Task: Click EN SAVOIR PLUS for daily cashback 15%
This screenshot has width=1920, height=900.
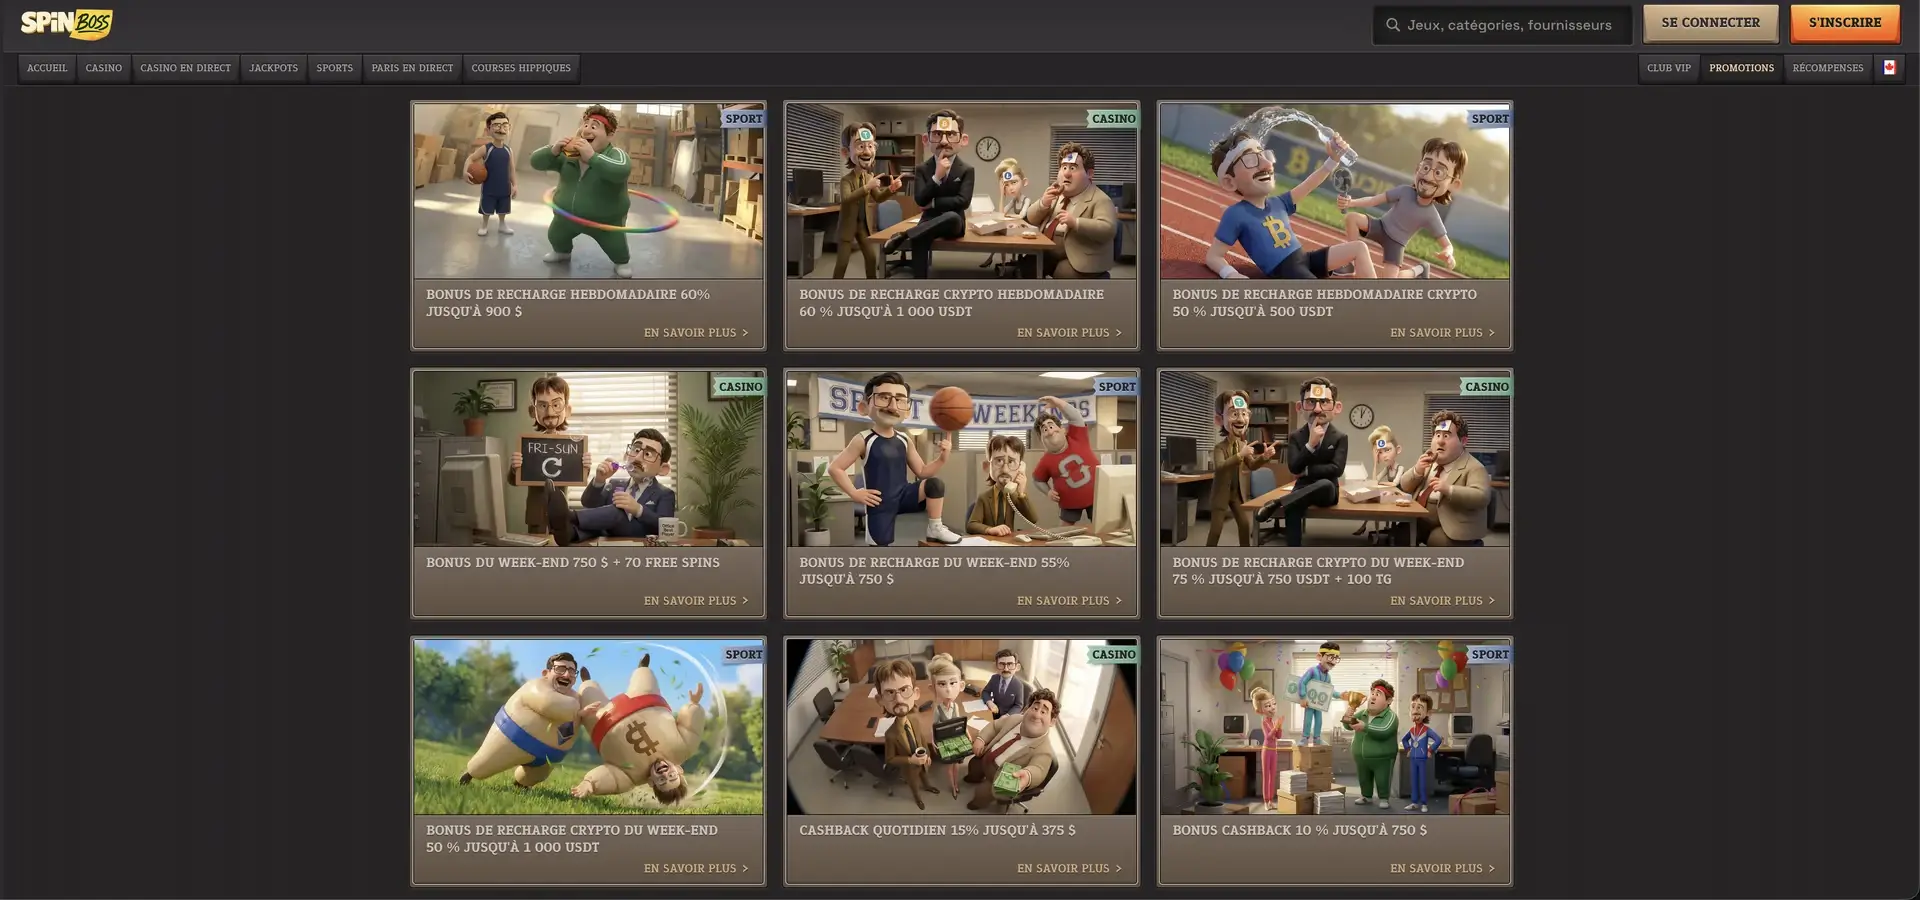Action: coord(1069,869)
